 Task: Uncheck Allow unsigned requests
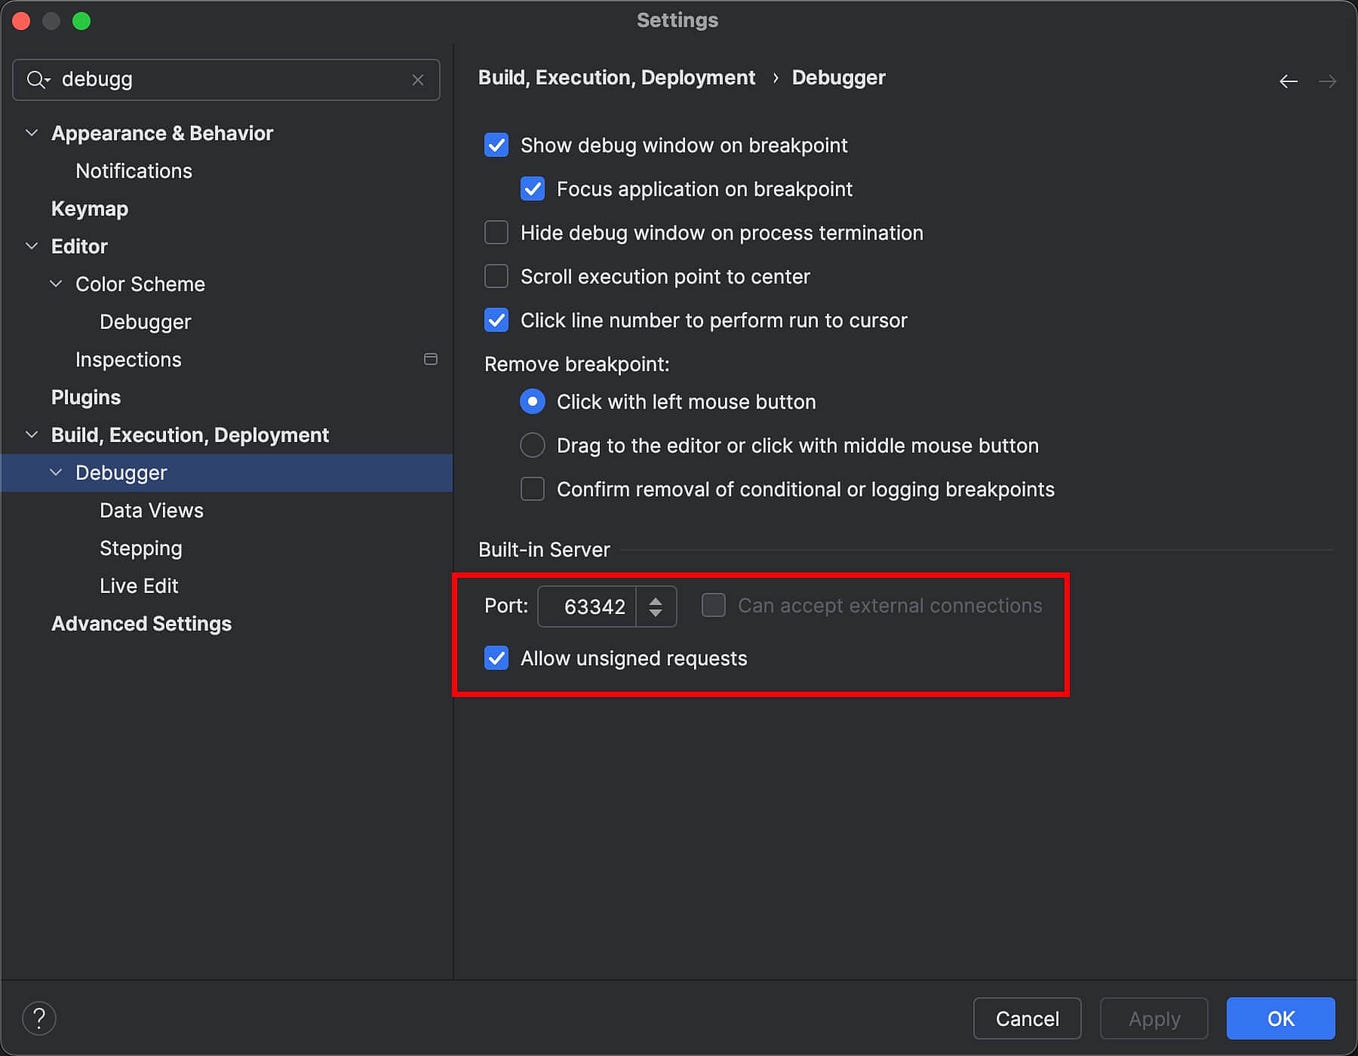[496, 658]
